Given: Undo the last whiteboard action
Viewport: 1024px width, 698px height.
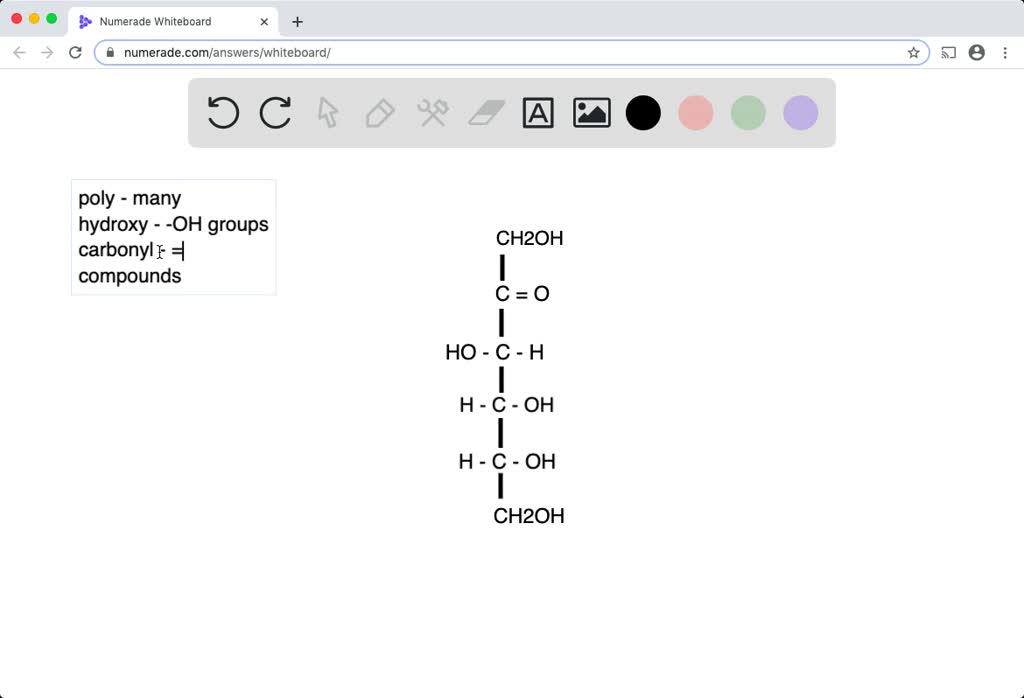Looking at the screenshot, I should pos(223,113).
